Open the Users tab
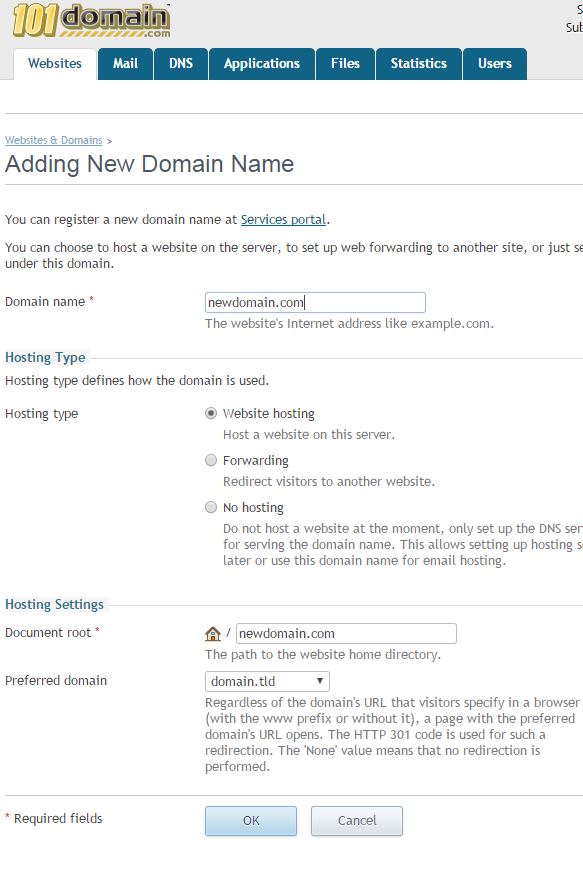Screen dimensions: 583x896 pos(494,63)
